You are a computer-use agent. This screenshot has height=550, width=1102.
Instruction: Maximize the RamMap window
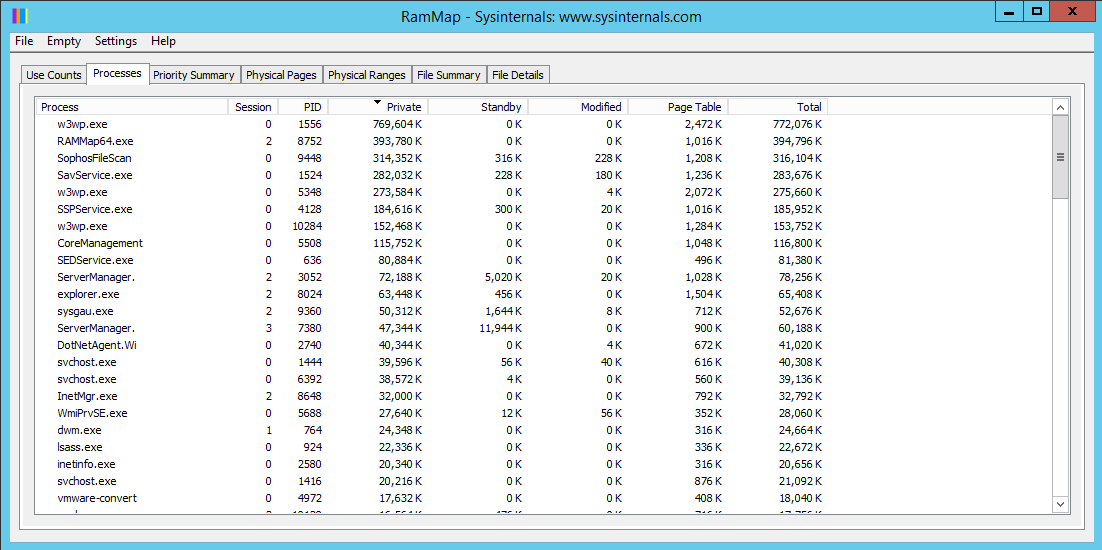(x=1037, y=11)
